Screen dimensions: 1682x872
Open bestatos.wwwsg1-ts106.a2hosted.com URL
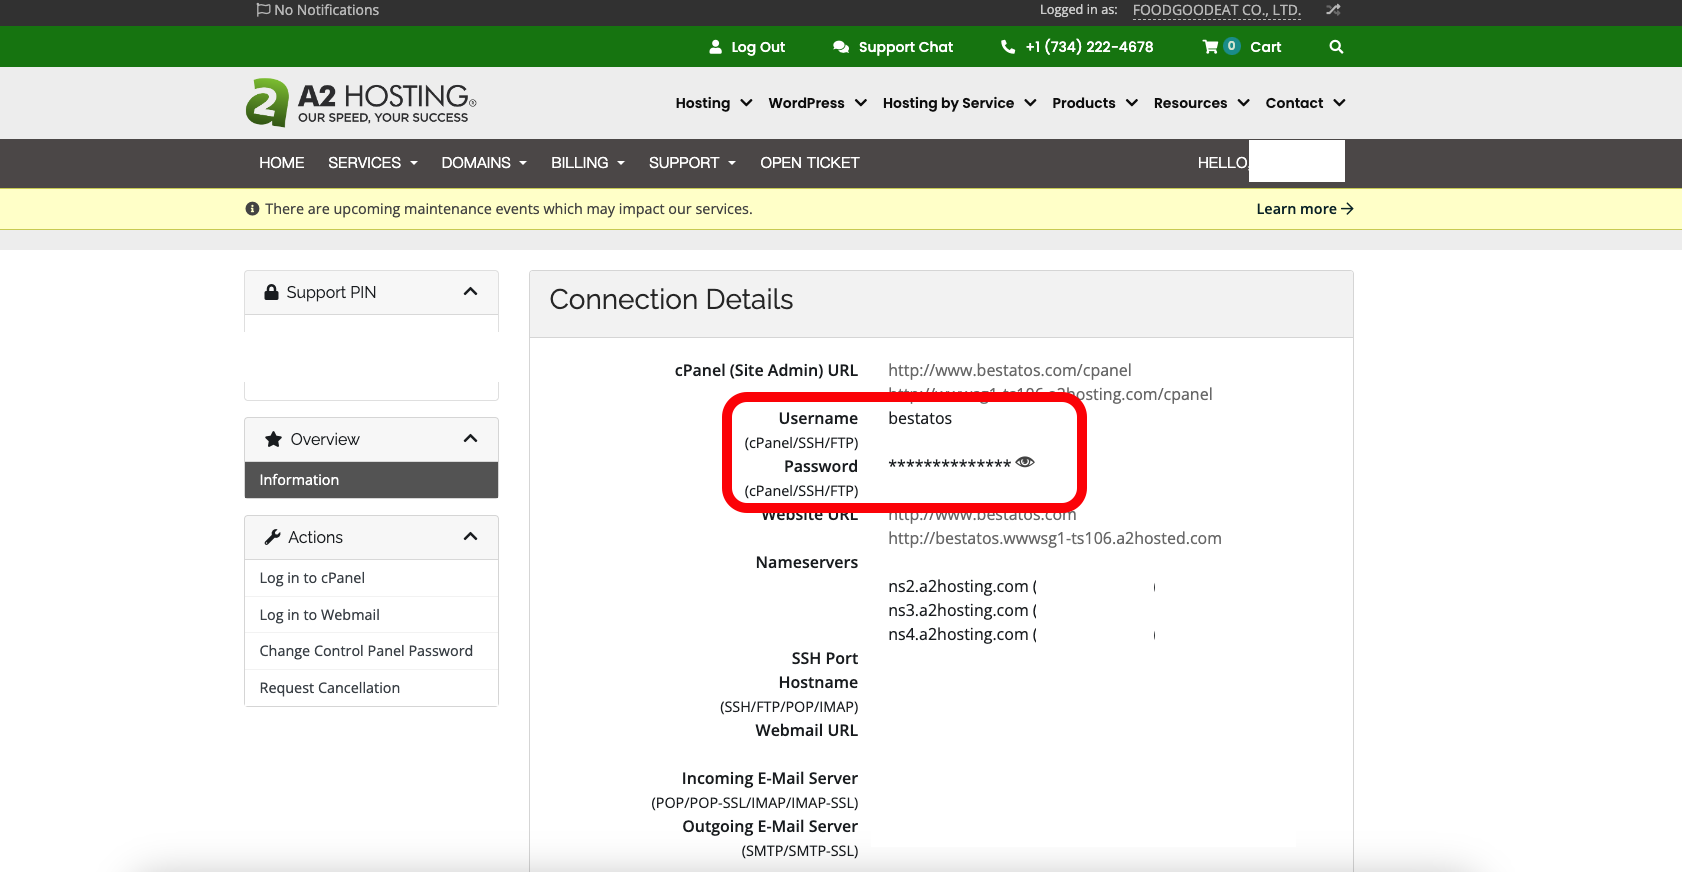pos(1055,538)
